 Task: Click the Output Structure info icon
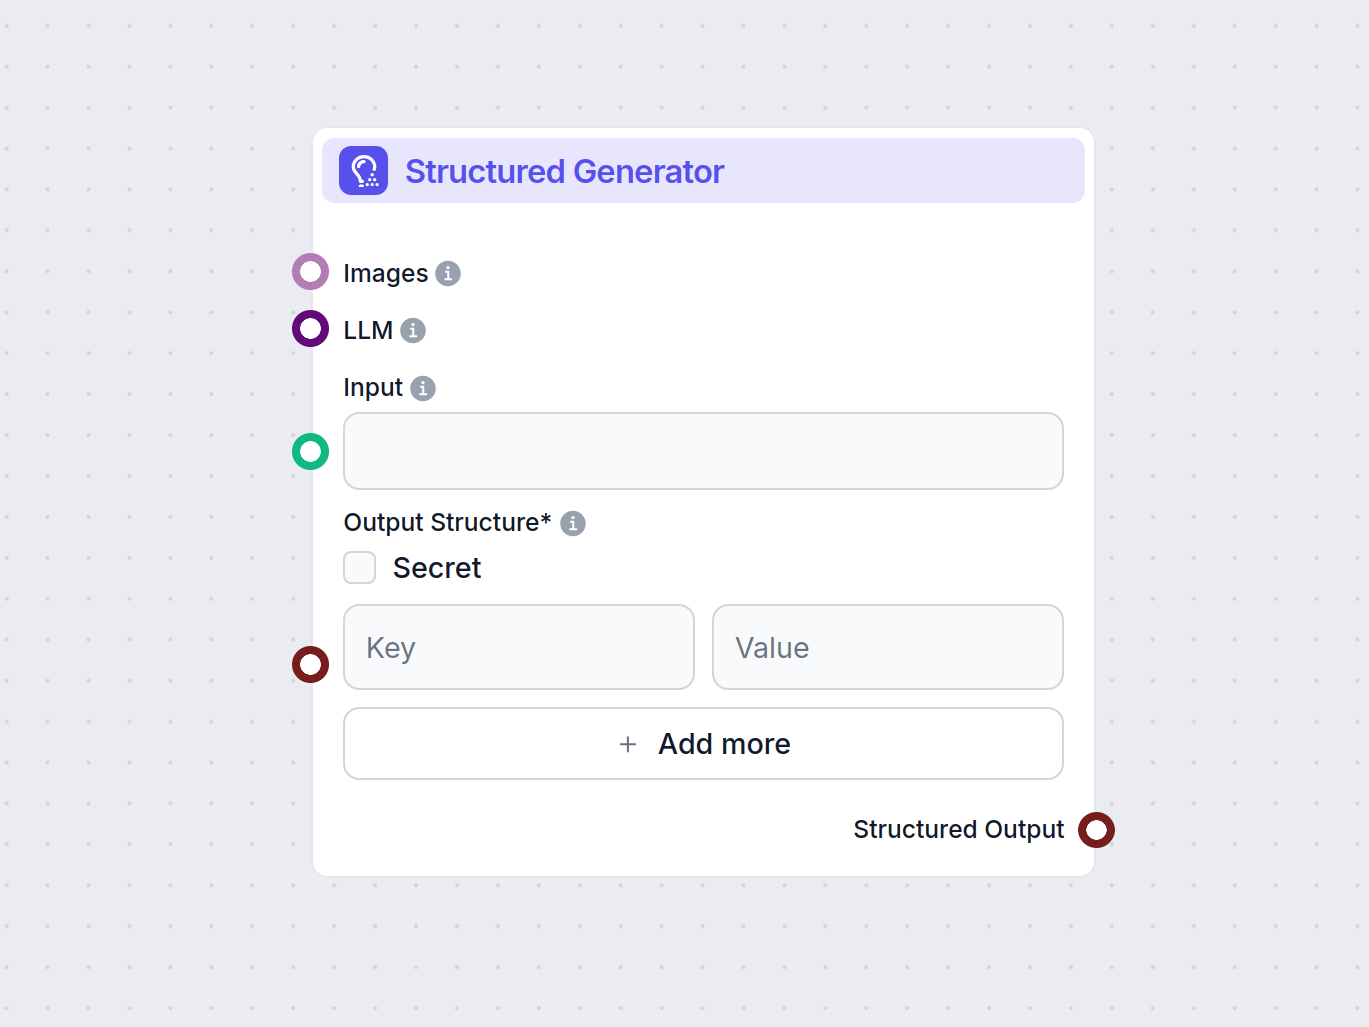[572, 522]
